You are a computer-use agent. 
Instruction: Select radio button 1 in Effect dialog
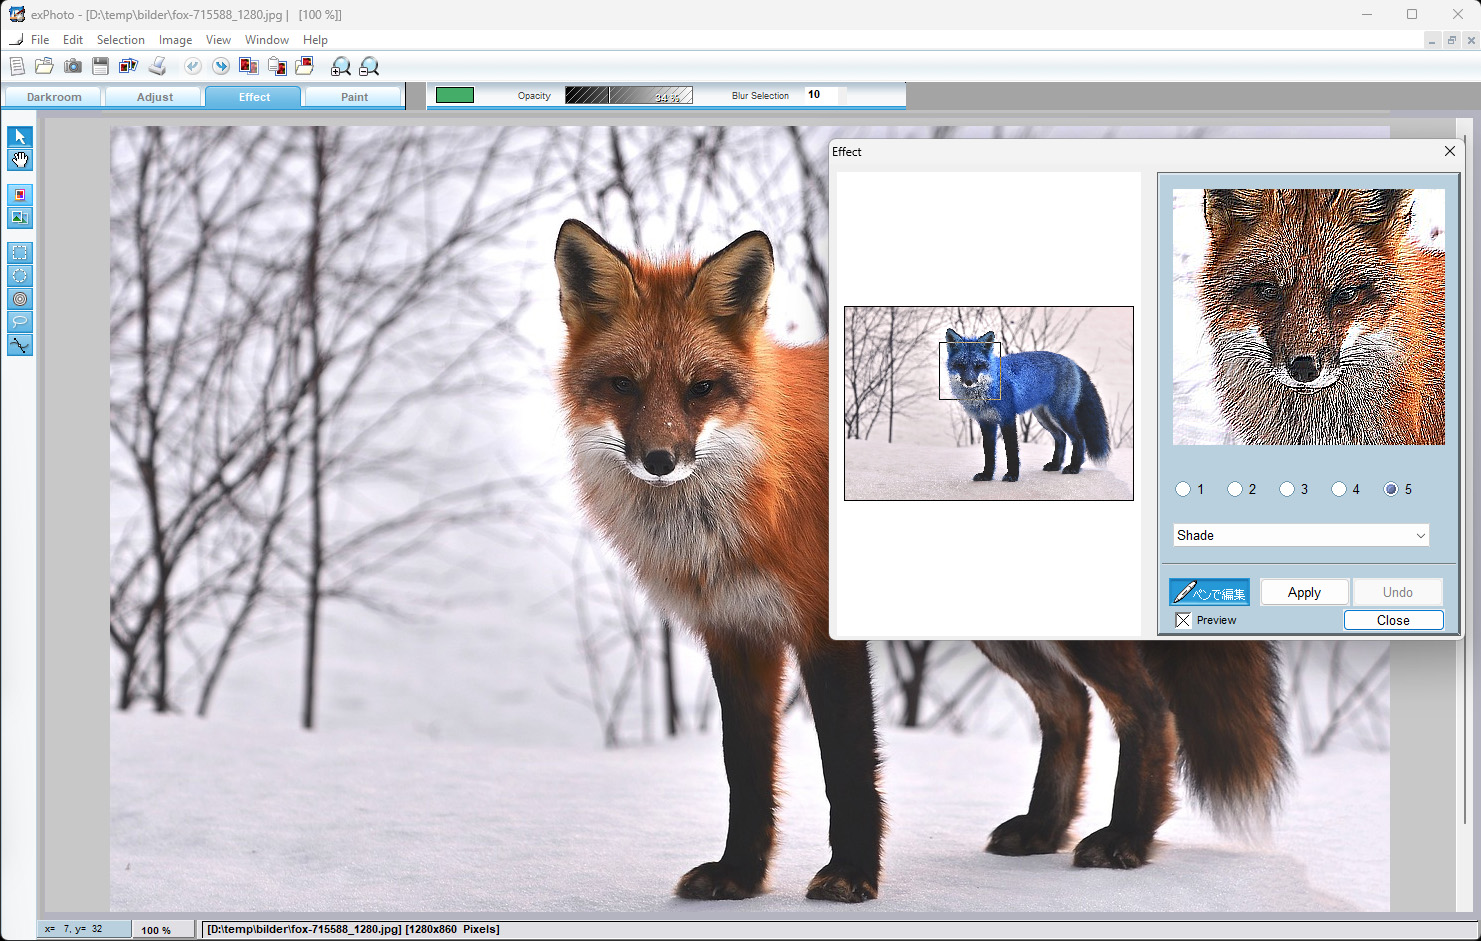(x=1183, y=489)
